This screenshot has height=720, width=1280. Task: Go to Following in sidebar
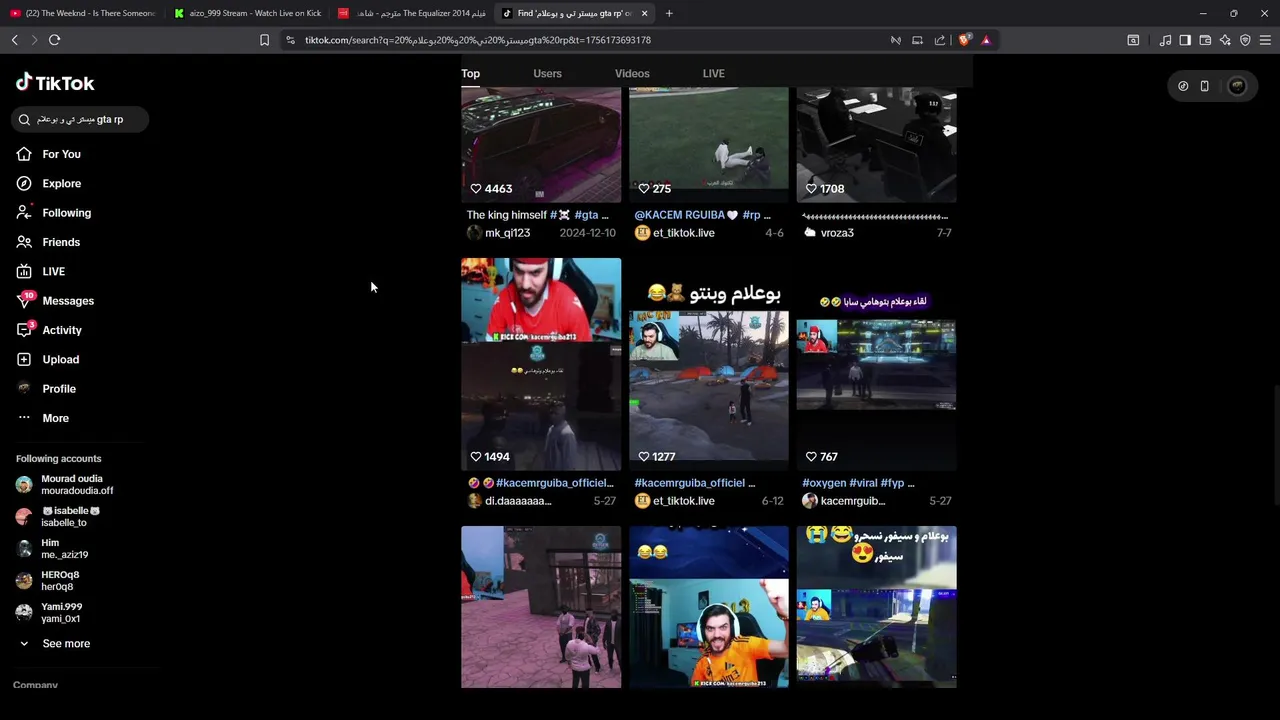click(x=66, y=213)
